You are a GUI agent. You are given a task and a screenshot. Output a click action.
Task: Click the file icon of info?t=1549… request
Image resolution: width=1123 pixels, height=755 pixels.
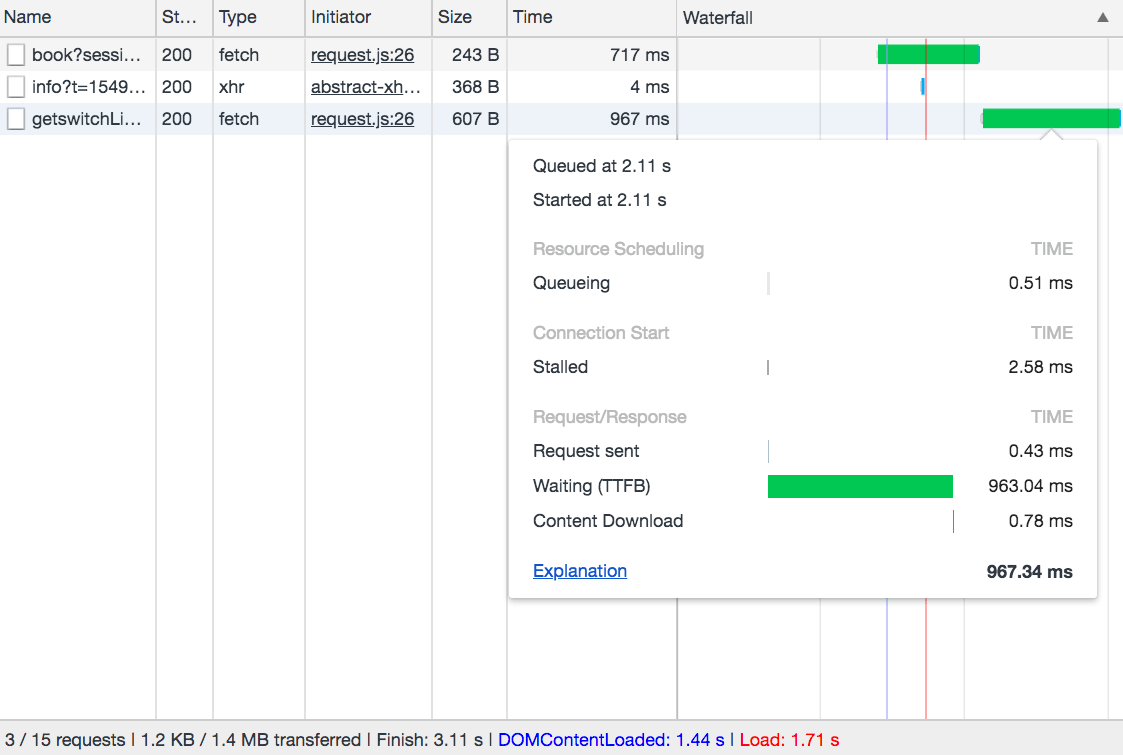click(x=16, y=87)
